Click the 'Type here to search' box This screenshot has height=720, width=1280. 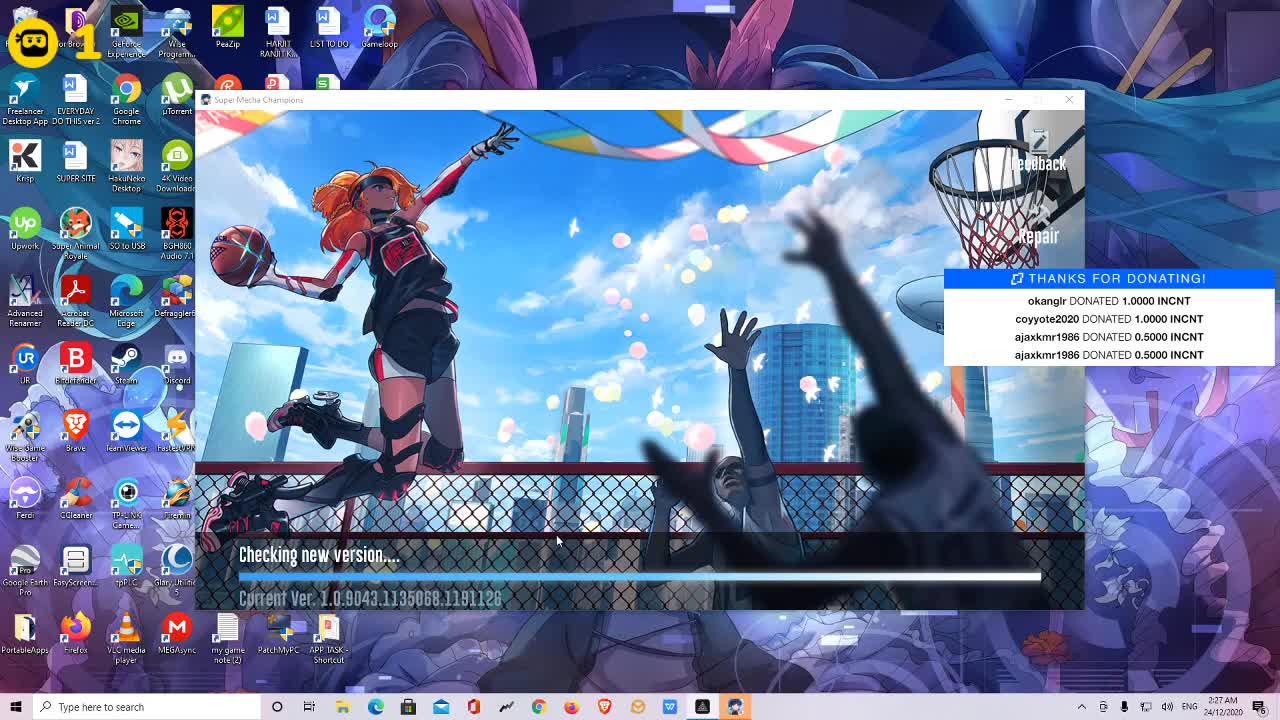(x=146, y=707)
